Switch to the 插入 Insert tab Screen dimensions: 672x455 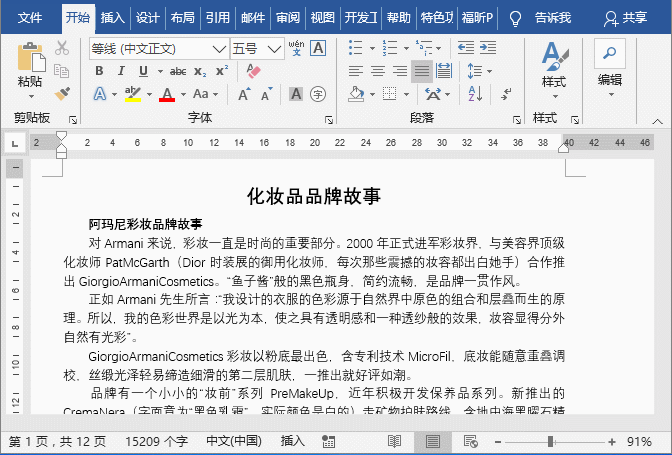113,18
